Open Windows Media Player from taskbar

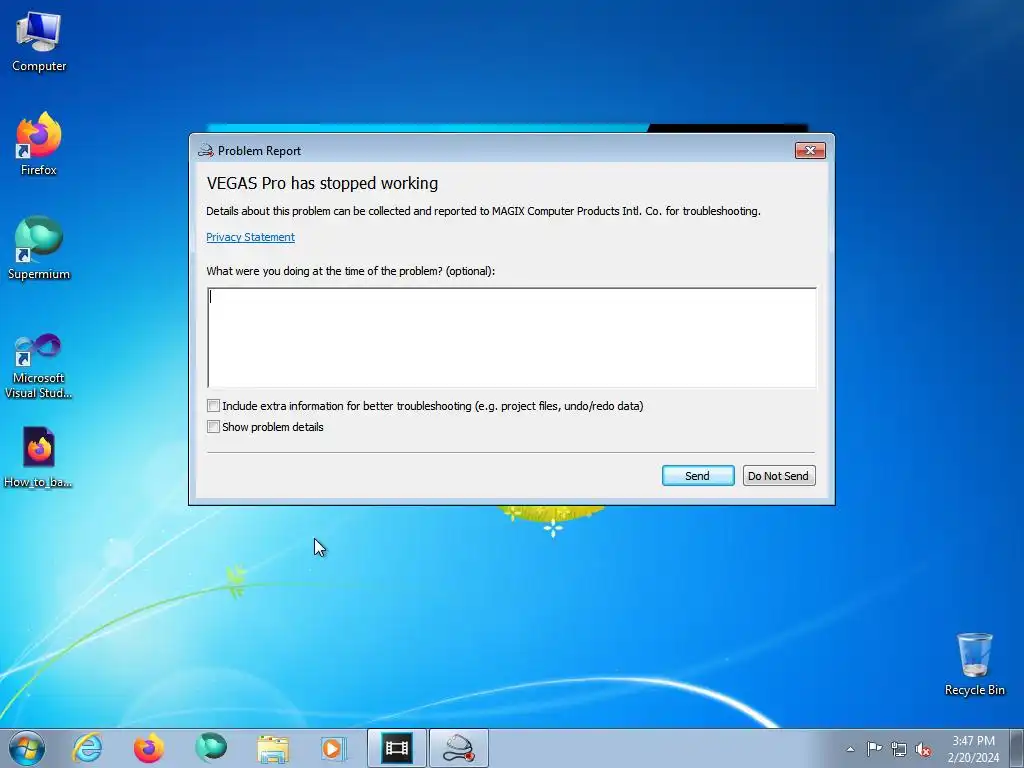click(x=334, y=748)
